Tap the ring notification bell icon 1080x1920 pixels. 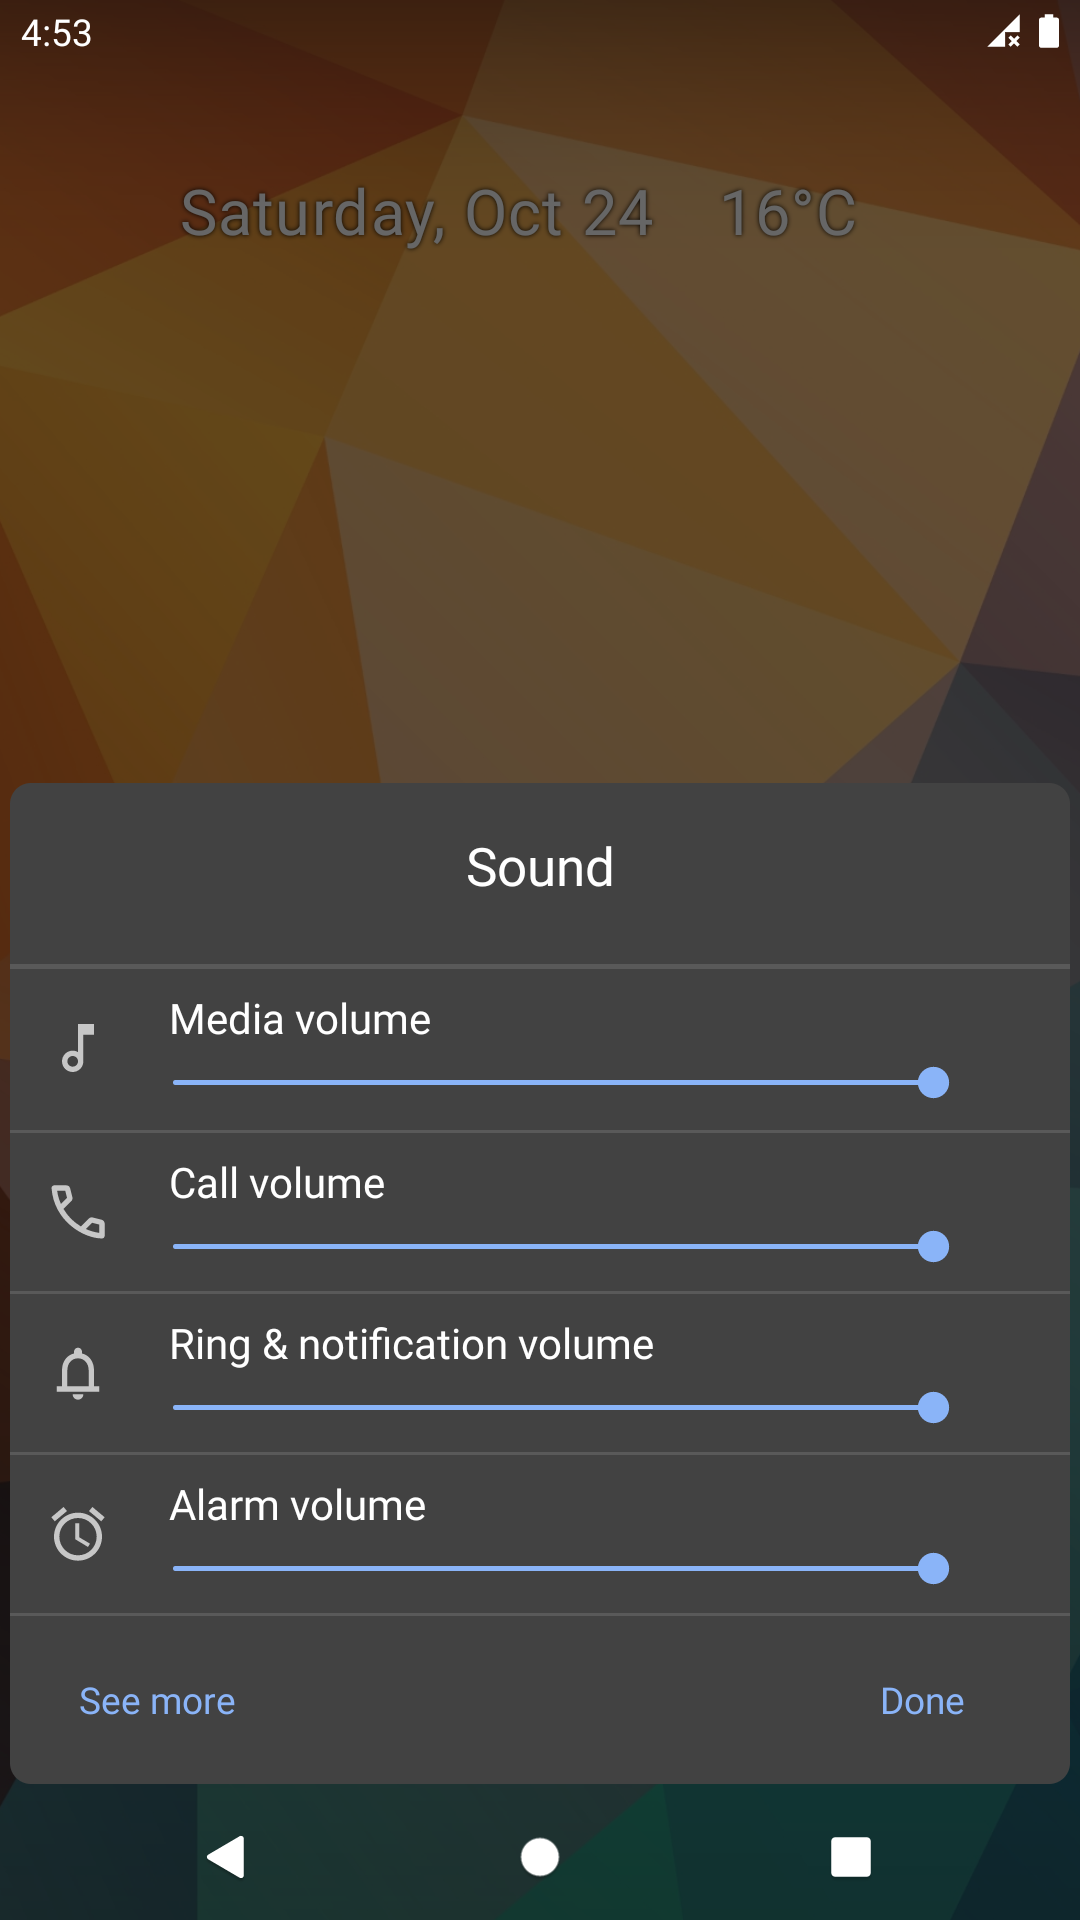(78, 1373)
